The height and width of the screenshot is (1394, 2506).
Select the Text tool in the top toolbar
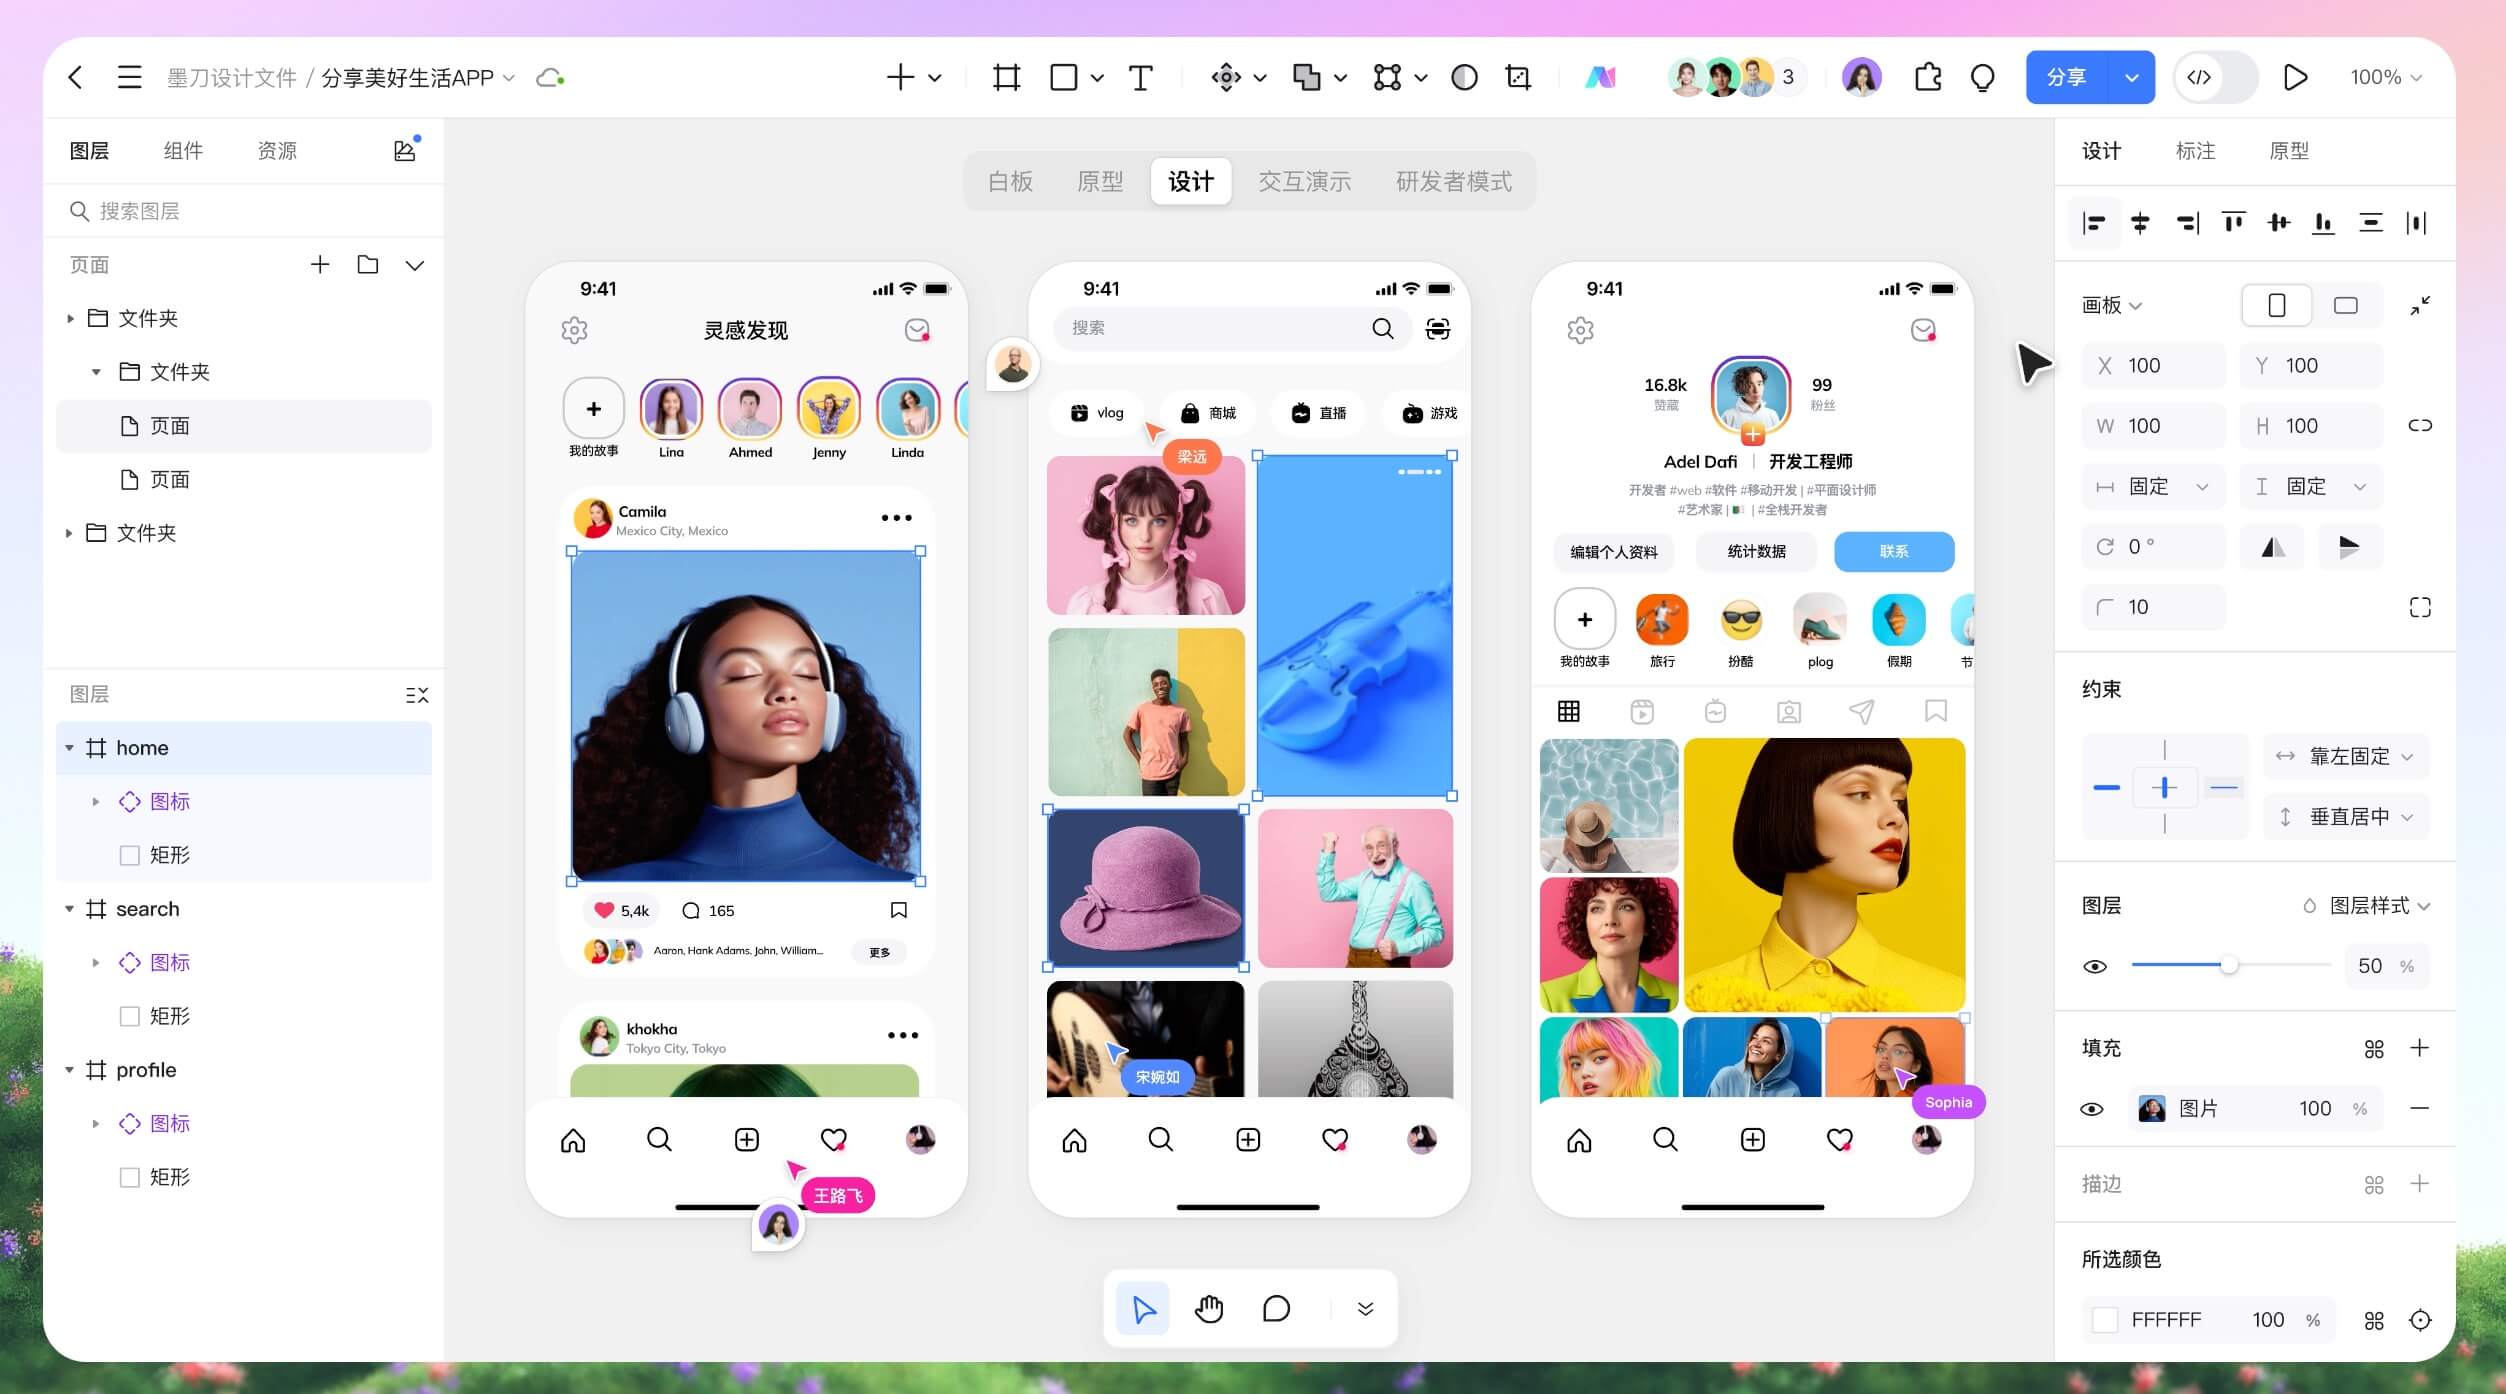(x=1141, y=77)
